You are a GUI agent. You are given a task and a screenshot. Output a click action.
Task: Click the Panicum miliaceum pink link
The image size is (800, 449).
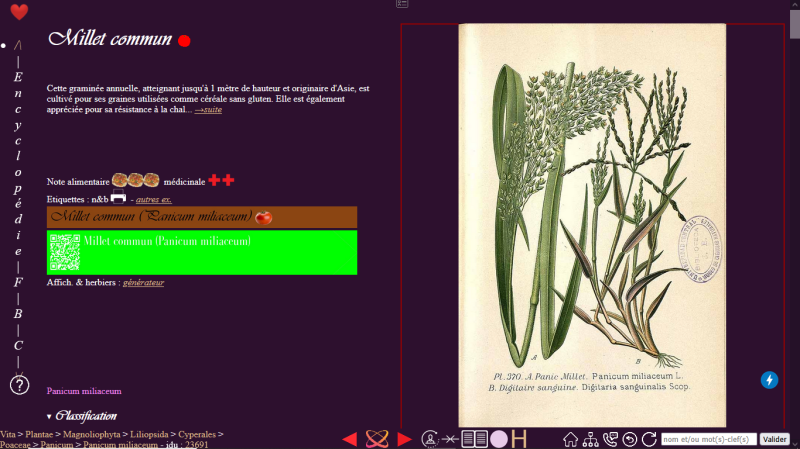[84, 391]
